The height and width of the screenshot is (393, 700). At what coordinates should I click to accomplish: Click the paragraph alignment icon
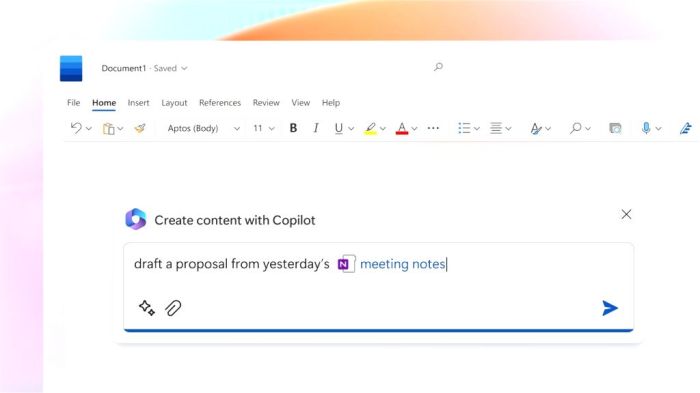[x=496, y=128]
